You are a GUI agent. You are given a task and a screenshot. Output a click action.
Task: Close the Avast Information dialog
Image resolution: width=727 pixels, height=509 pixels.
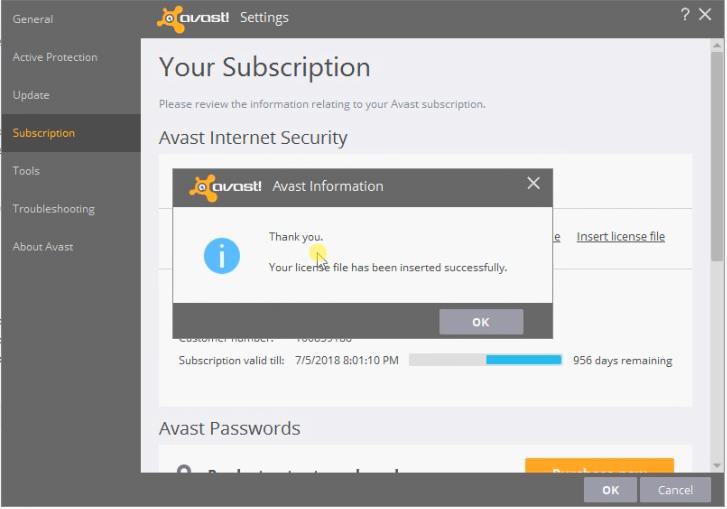(533, 184)
